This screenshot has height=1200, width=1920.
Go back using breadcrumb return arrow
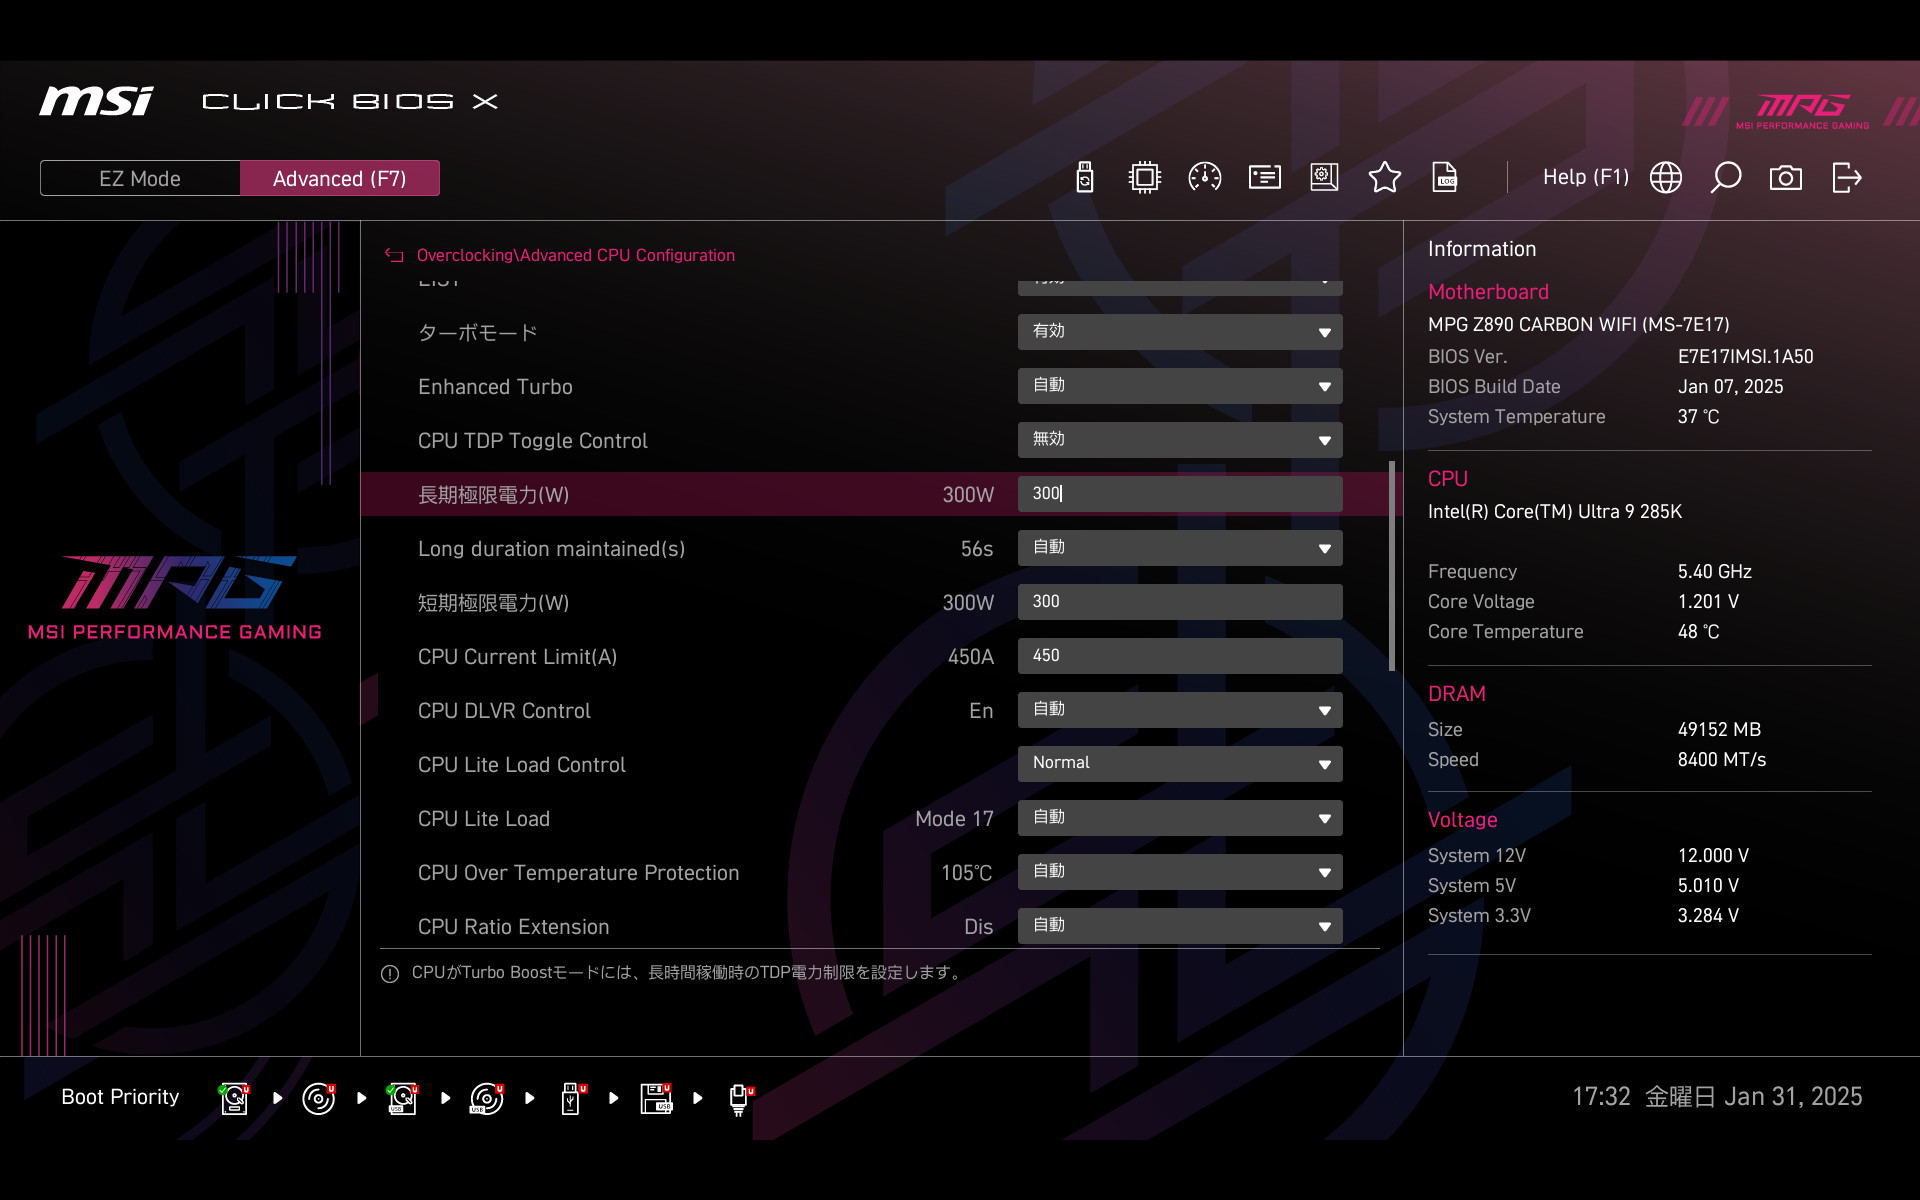[x=394, y=255]
